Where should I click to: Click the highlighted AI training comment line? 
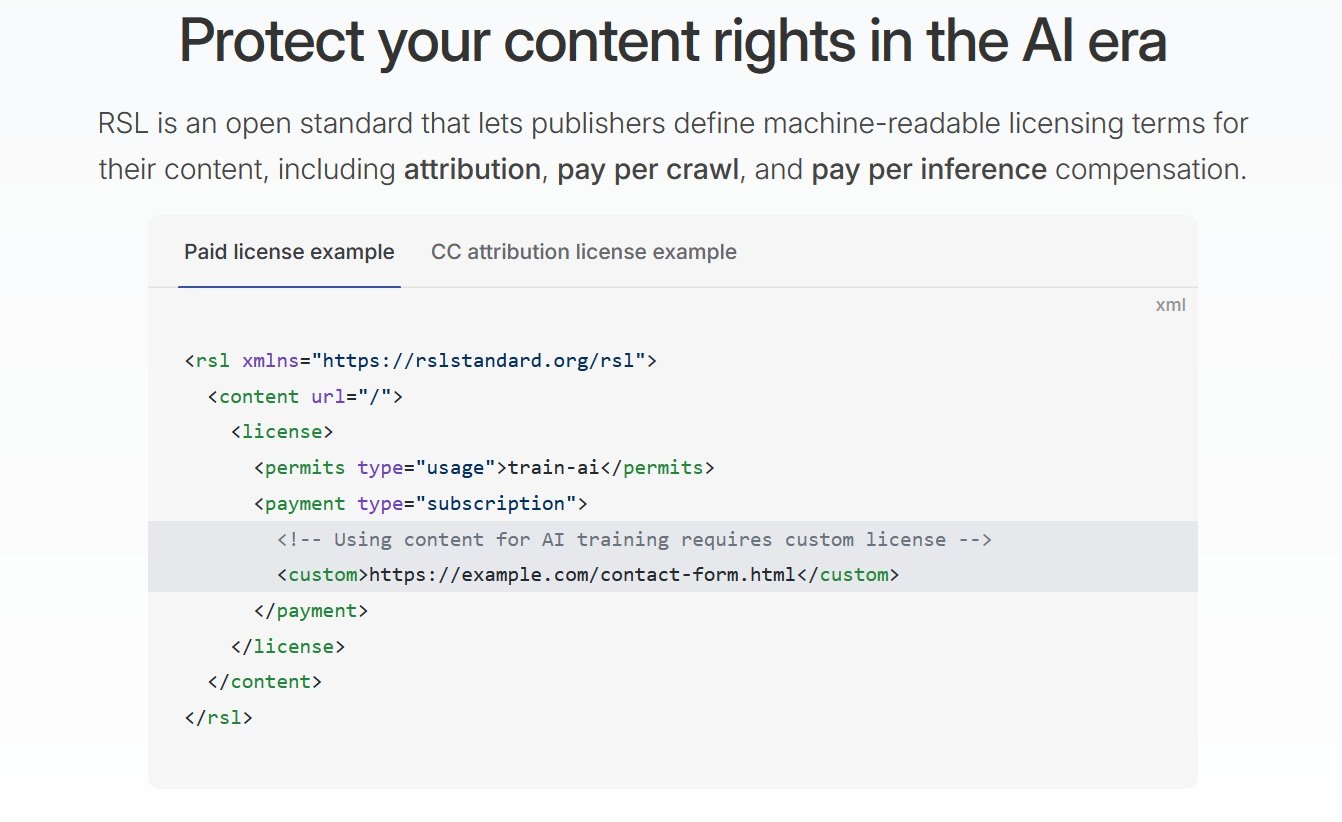[x=634, y=540]
